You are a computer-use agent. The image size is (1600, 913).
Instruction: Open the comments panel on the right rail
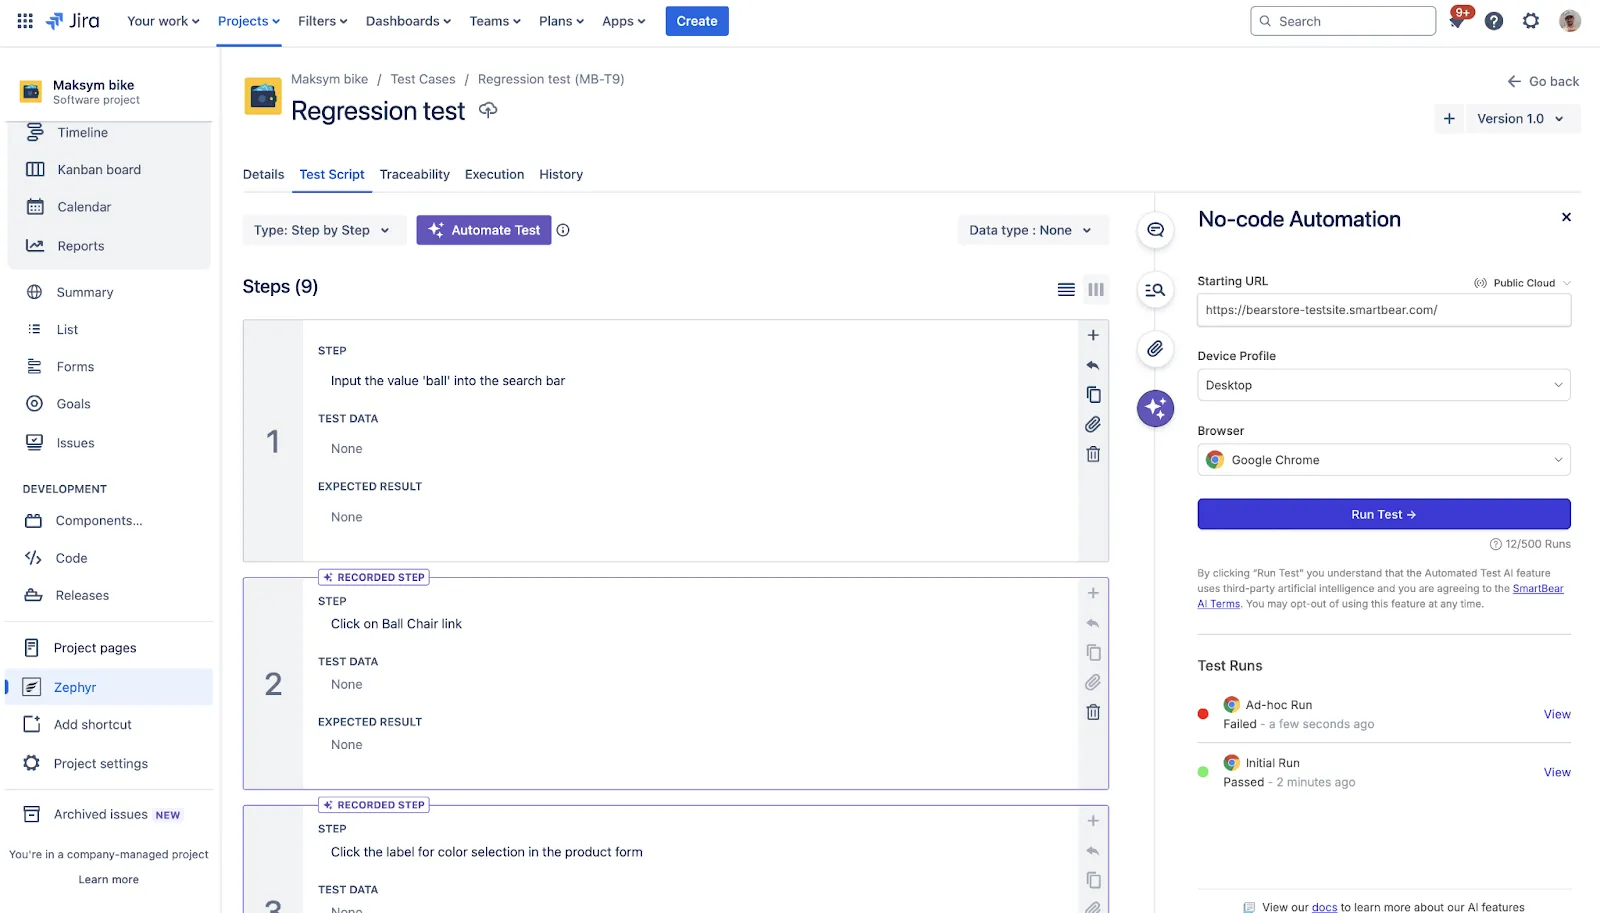(x=1155, y=229)
